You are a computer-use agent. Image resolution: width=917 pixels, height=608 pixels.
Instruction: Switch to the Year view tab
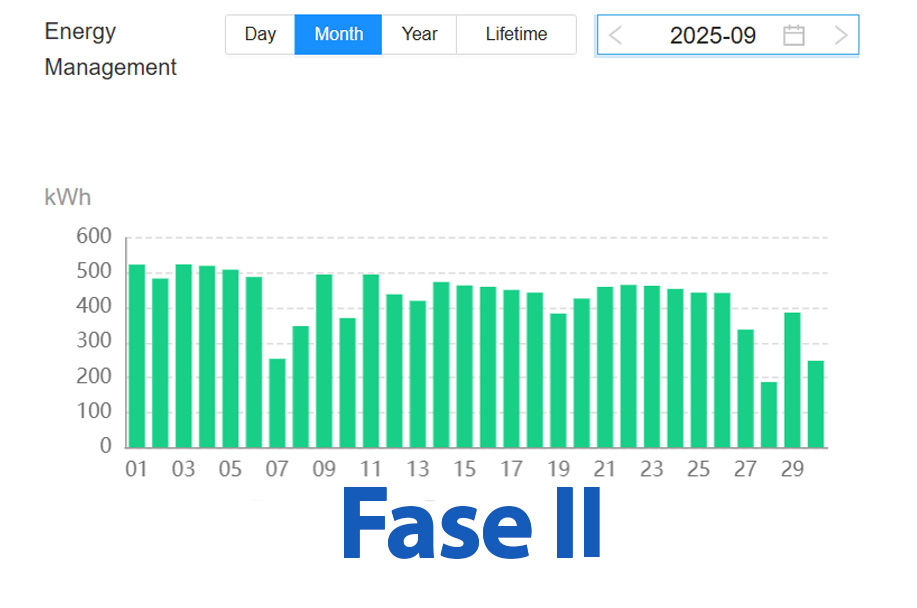(419, 34)
